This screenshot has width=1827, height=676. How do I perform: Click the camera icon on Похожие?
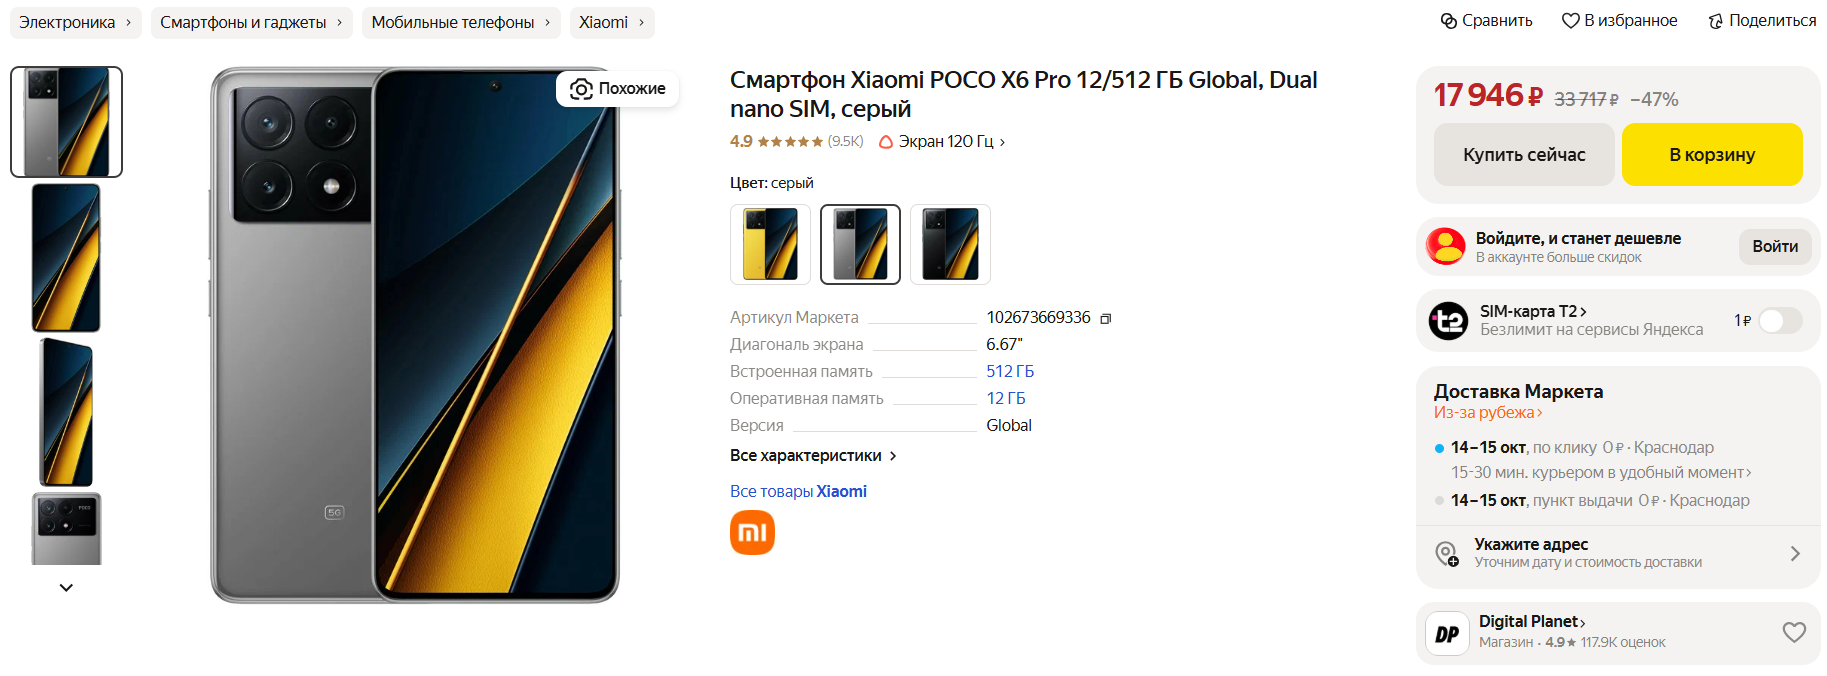click(x=581, y=89)
